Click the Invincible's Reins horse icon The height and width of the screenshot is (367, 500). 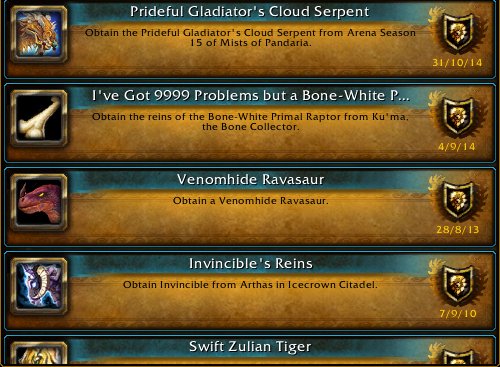tap(39, 287)
